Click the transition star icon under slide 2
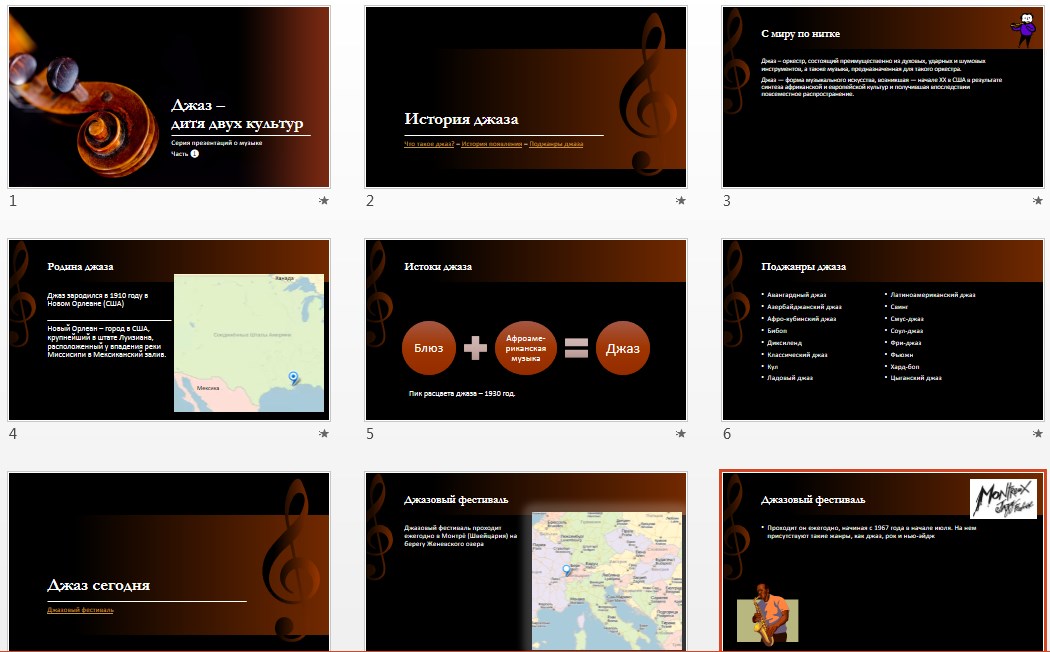Viewport: 1050px width, 652px height. [x=681, y=201]
